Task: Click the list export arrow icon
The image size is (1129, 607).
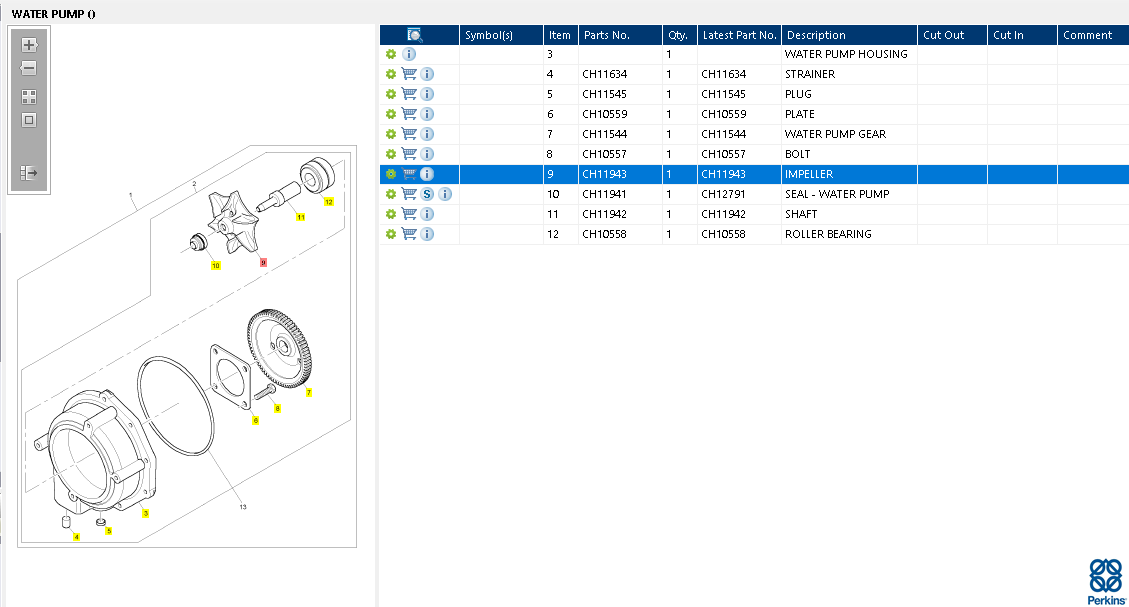Action: 29,173
